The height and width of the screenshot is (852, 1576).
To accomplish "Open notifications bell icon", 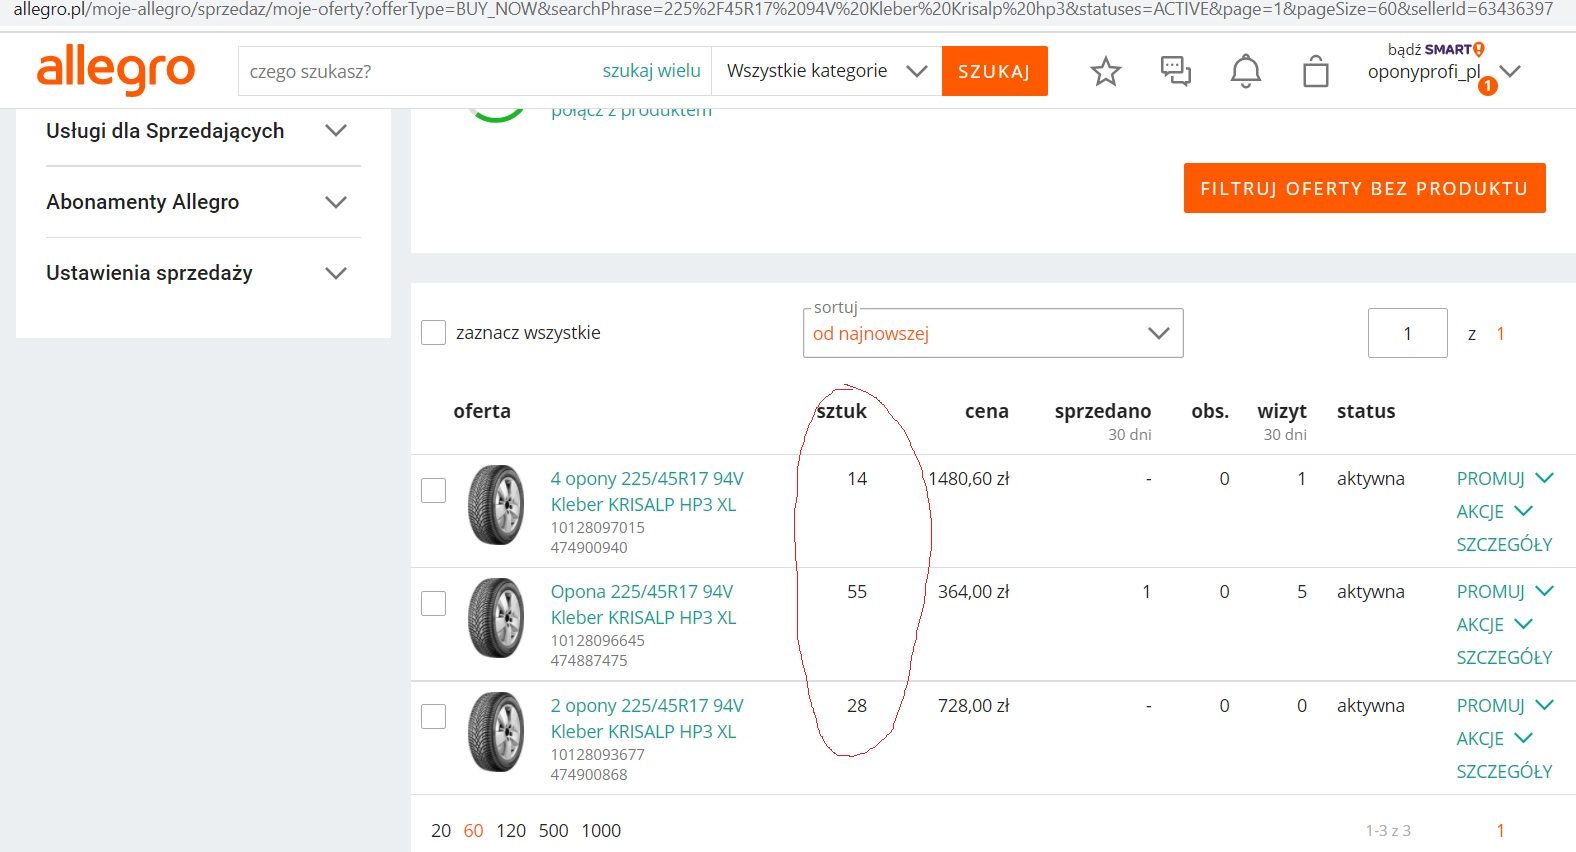I will (1245, 72).
